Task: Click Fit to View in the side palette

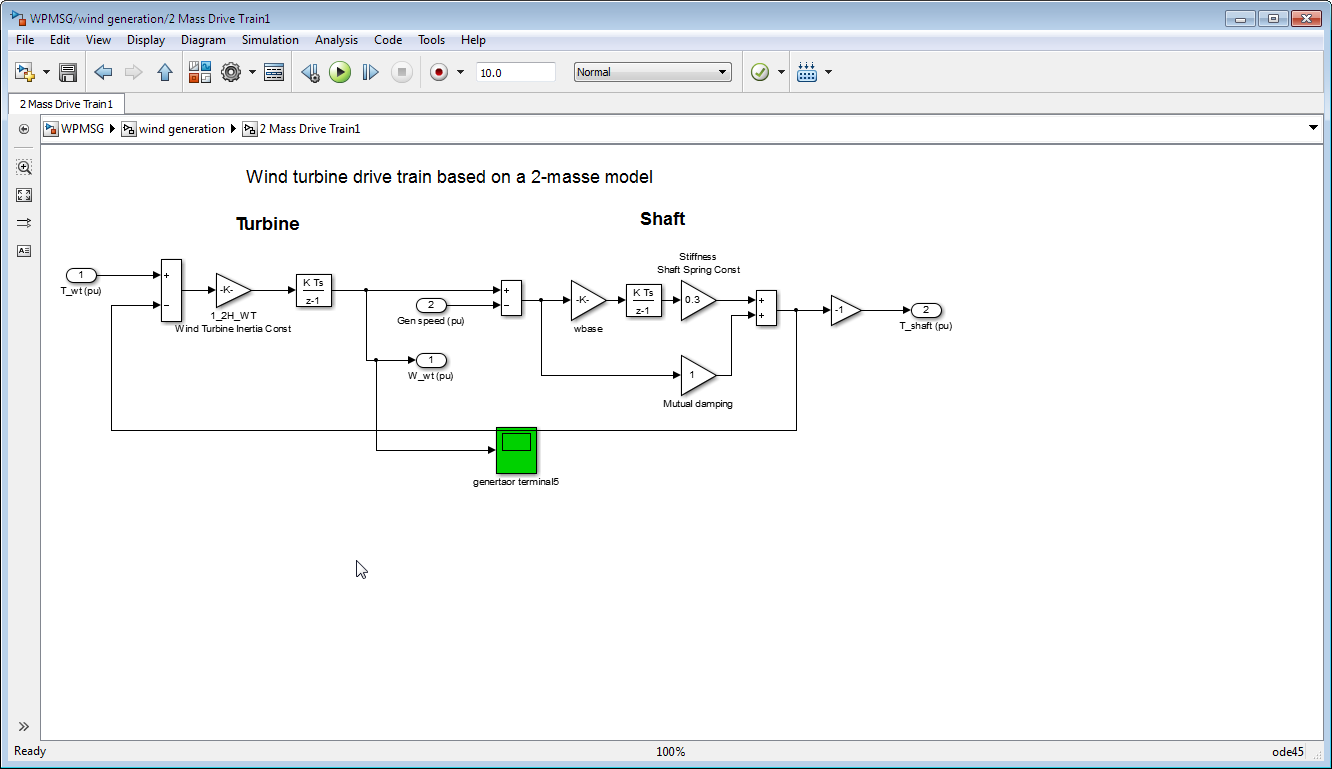Action: pyautogui.click(x=24, y=195)
